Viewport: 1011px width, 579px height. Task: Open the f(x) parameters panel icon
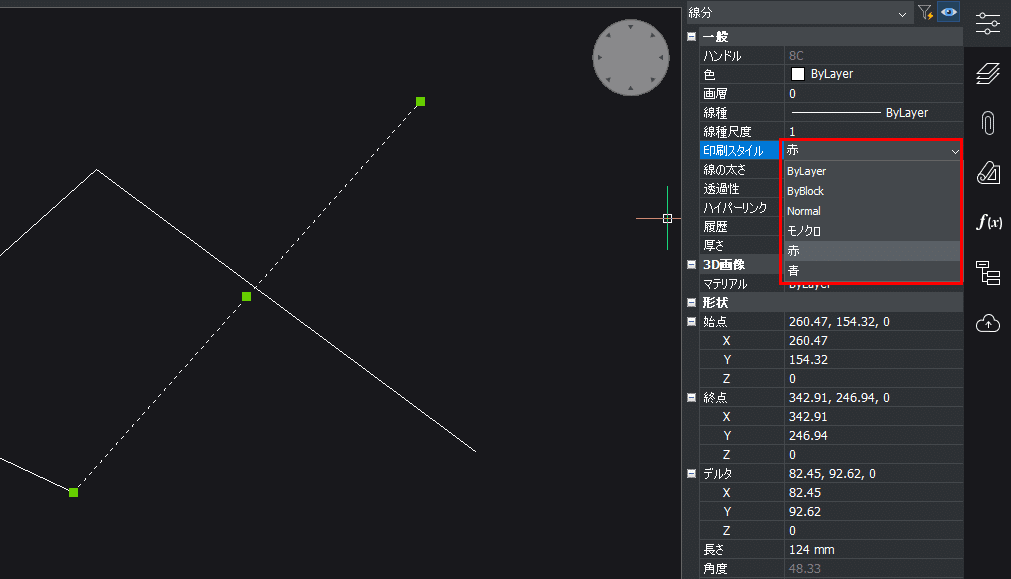pos(988,222)
